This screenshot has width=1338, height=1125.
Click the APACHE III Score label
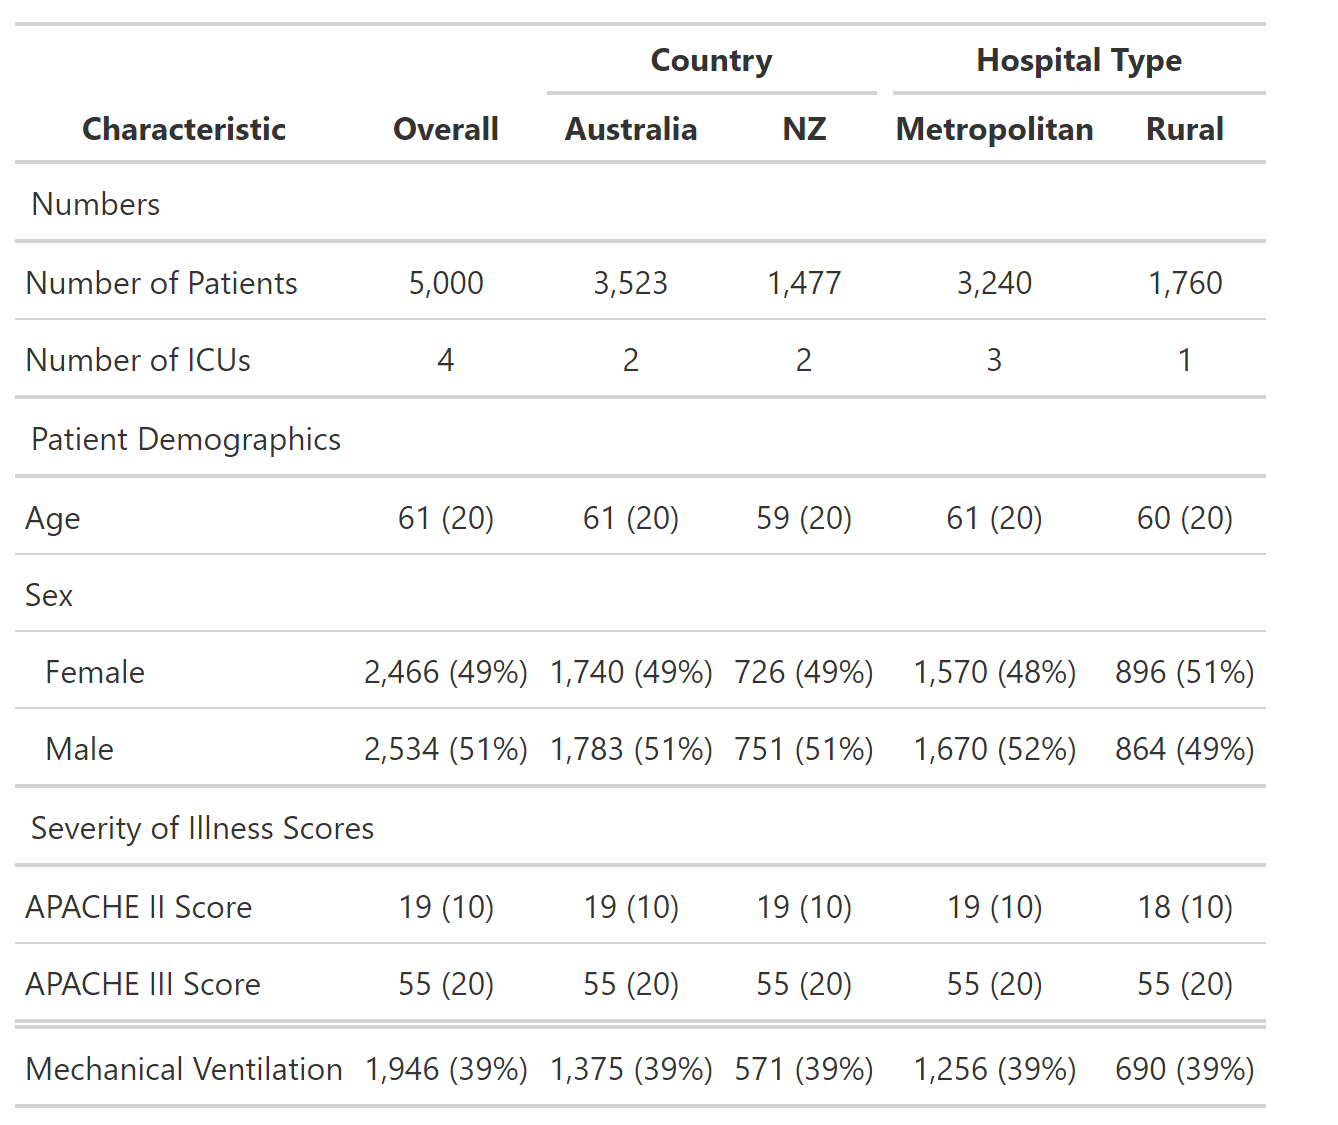click(143, 984)
